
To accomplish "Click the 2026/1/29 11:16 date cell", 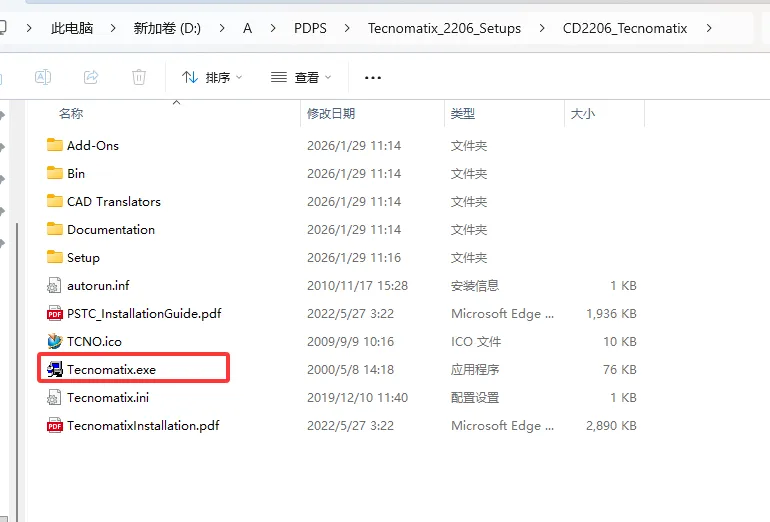I will coord(354,257).
